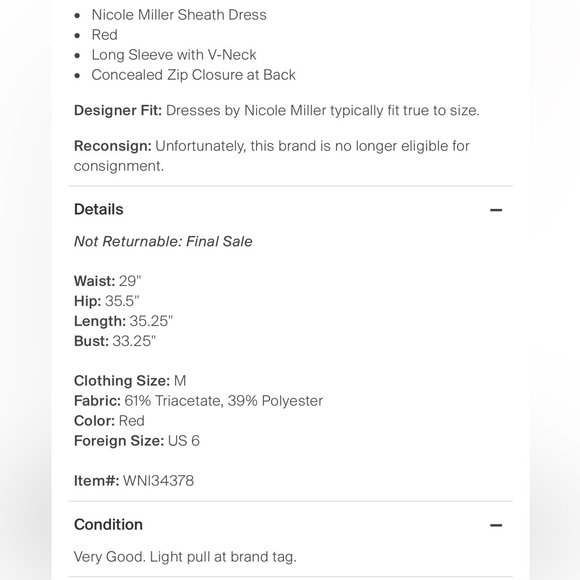The height and width of the screenshot is (580, 580).
Task: Click the Foreign Size US 6 line
Action: point(137,441)
